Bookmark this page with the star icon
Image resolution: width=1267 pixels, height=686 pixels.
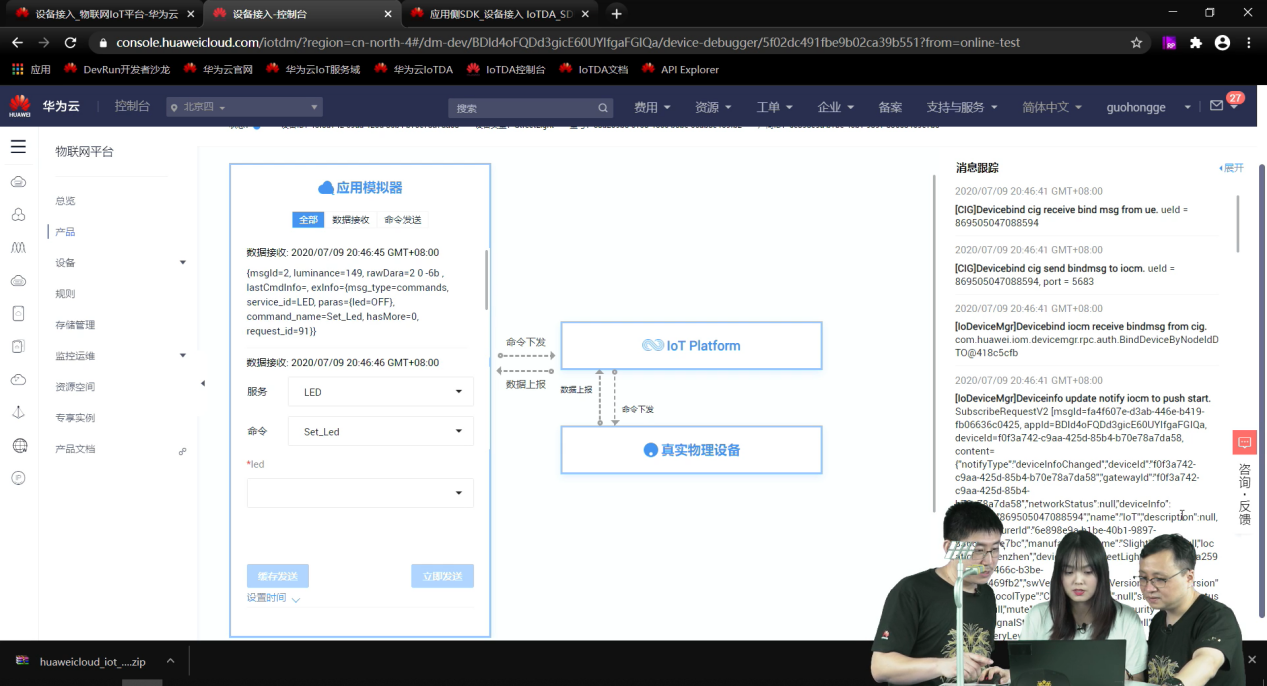(1136, 43)
